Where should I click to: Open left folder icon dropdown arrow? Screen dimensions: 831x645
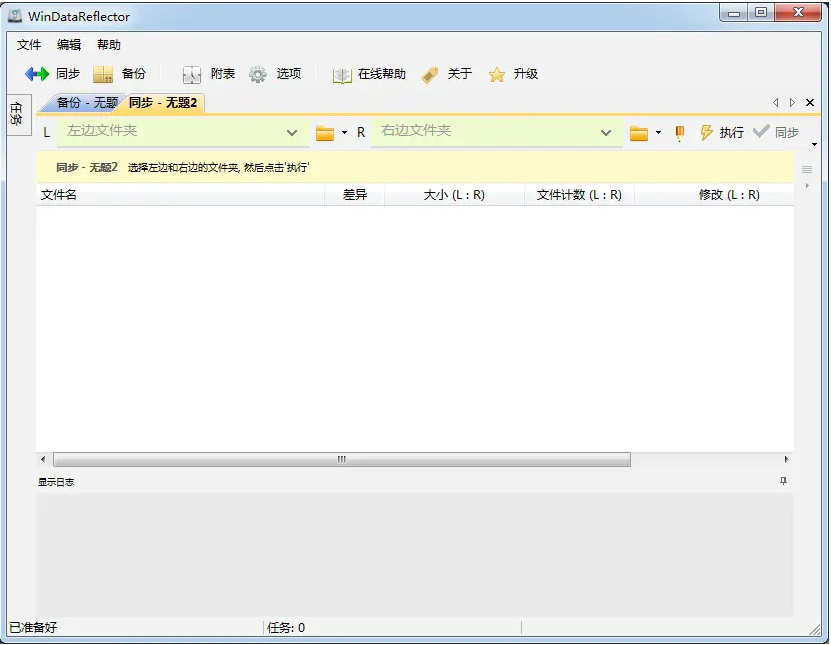pos(344,132)
